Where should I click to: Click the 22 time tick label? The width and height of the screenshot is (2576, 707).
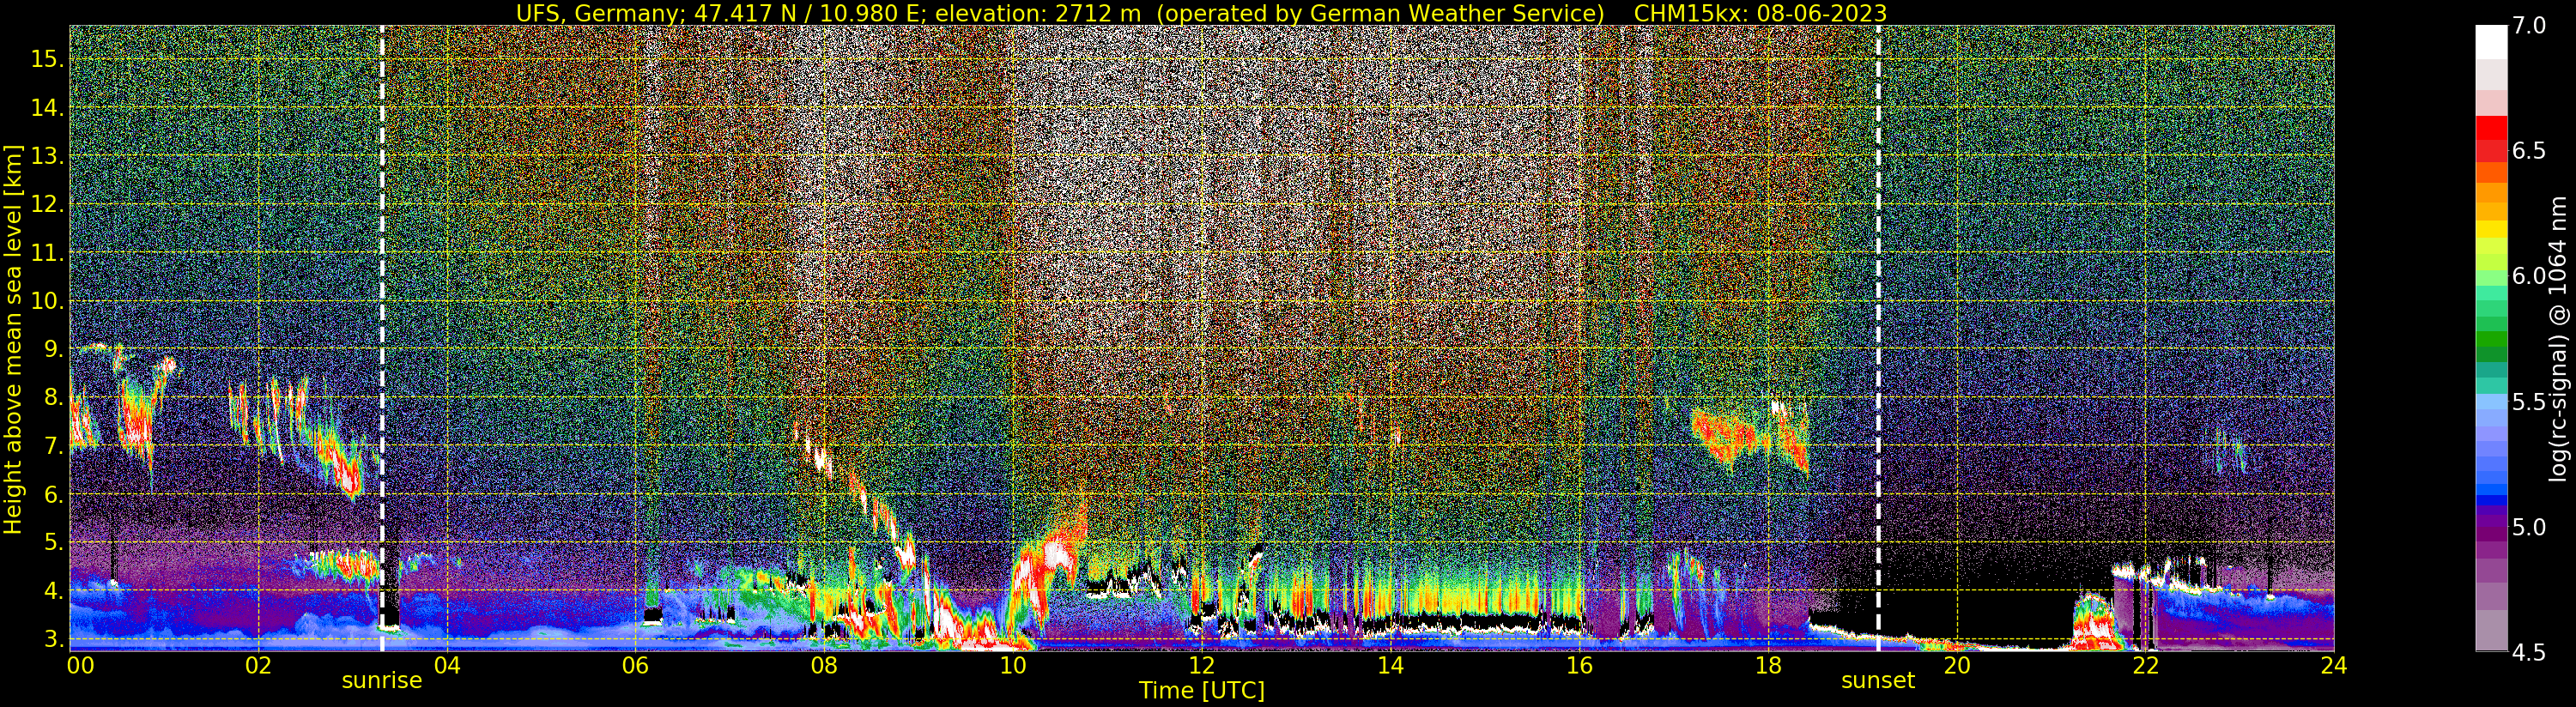tap(2145, 666)
